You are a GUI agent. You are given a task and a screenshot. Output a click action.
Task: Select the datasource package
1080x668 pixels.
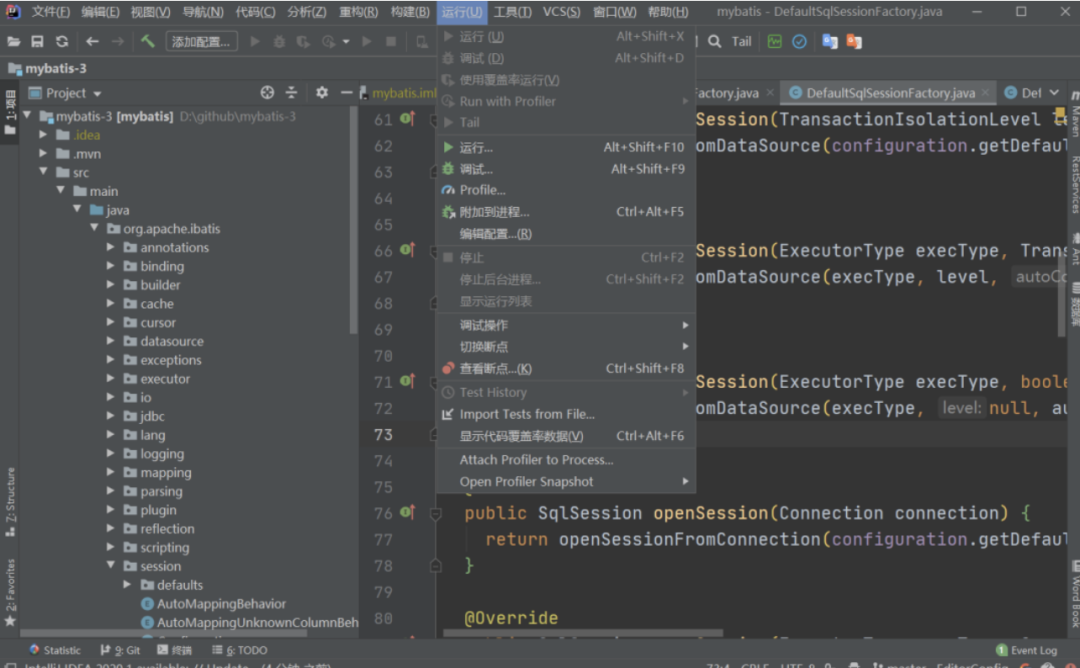point(172,341)
